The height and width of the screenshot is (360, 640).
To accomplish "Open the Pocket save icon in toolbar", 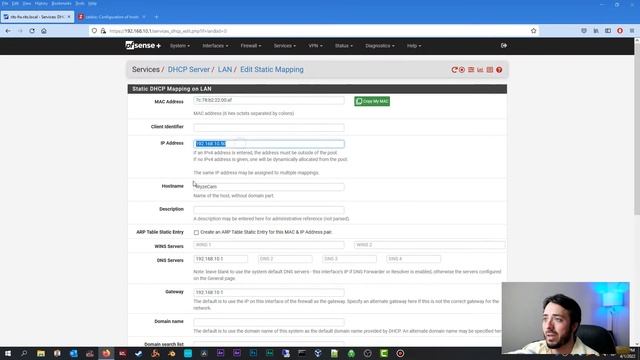I will pos(584,31).
